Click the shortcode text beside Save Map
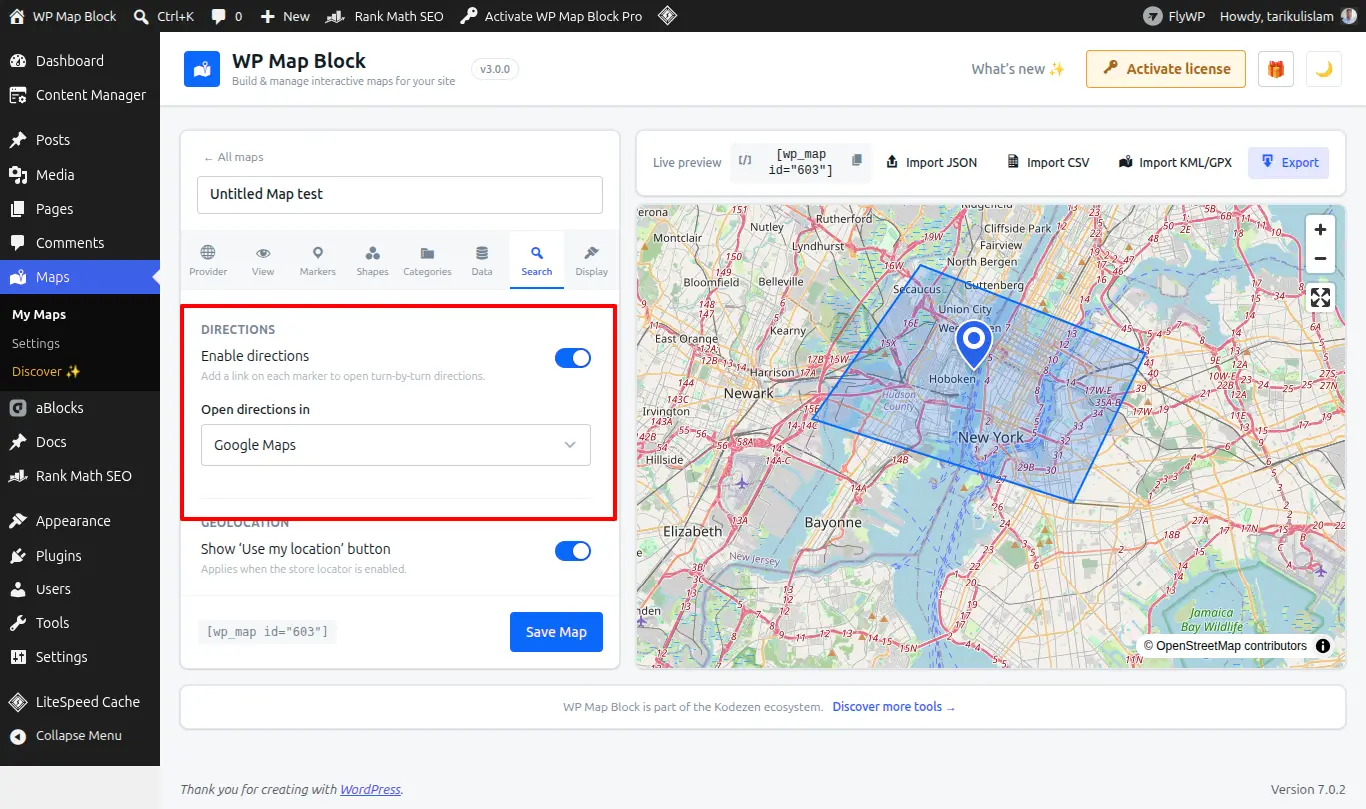Viewport: 1366px width, 809px height. point(267,632)
